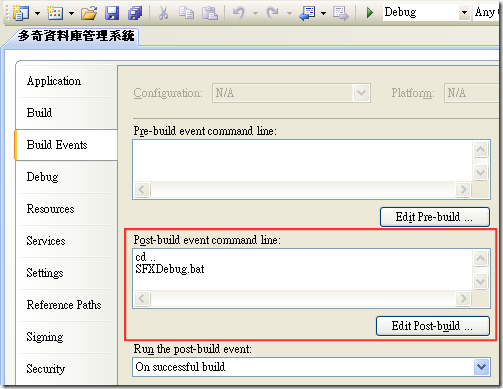Screen dimensions: 503x389
Task: Open the Undo history dropdown arrow
Action: pos(255,13)
